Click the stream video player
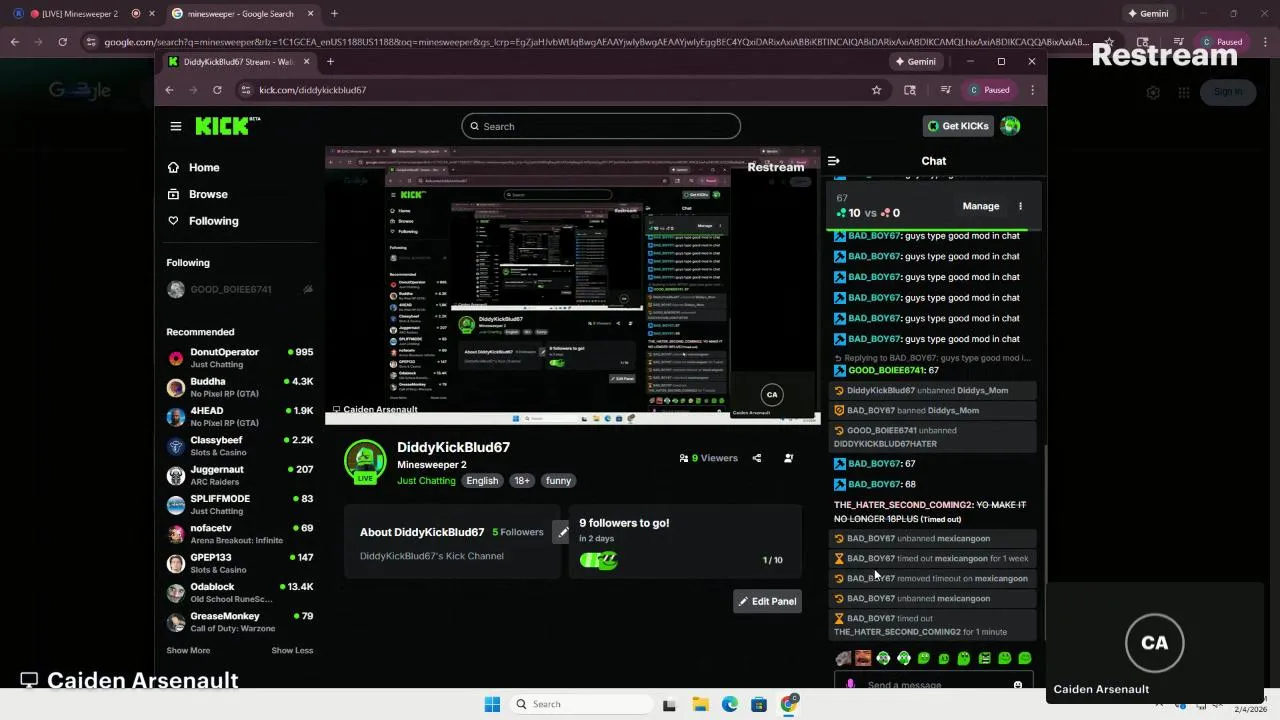Screen dimensions: 1280x720 pyautogui.click(x=572, y=286)
